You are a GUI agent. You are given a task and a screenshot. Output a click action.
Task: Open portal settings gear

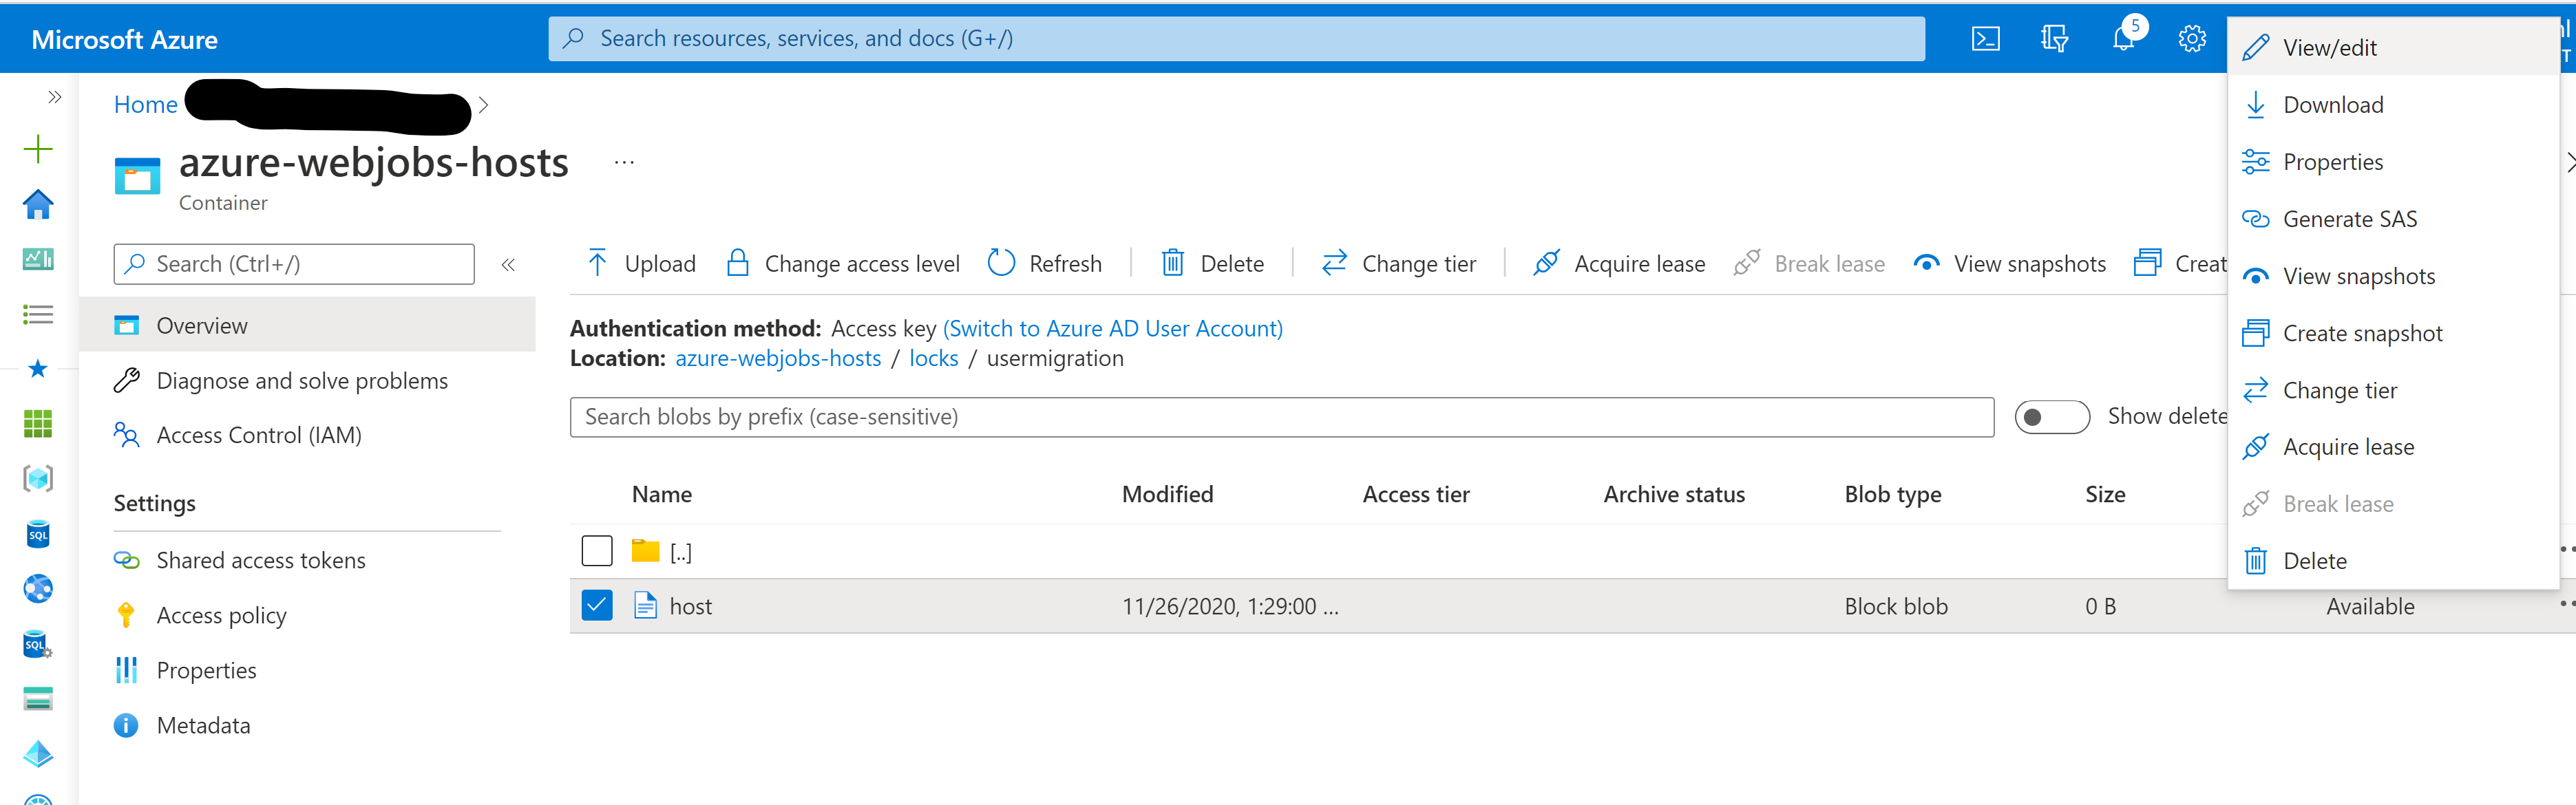[2191, 39]
